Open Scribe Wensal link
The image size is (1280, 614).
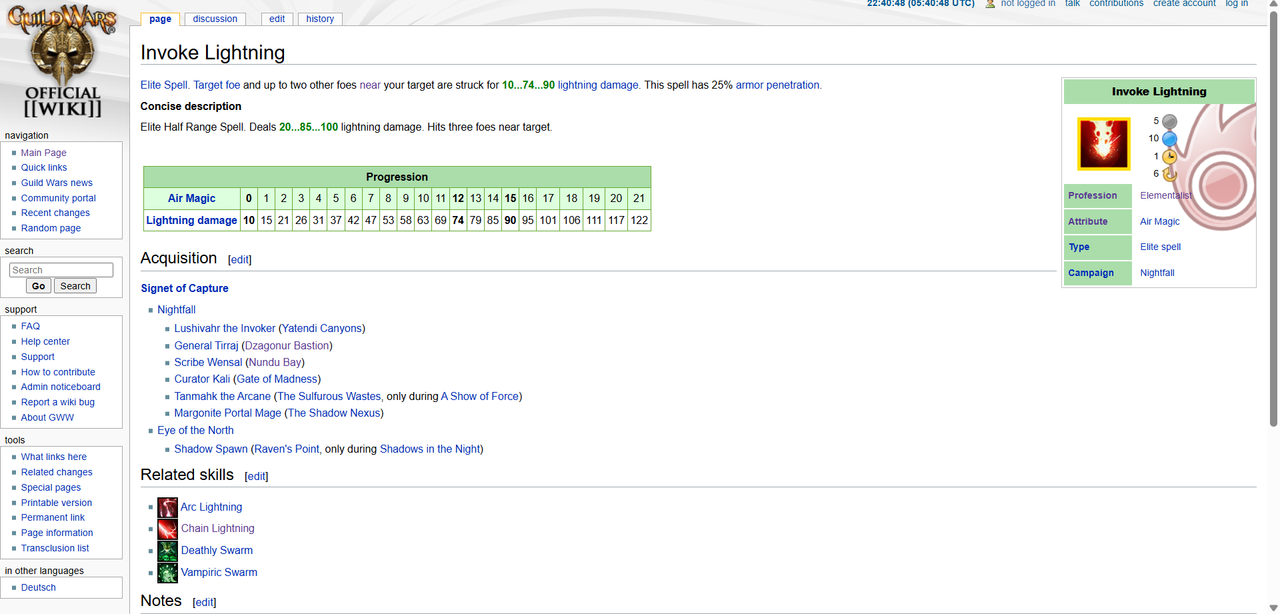[208, 362]
